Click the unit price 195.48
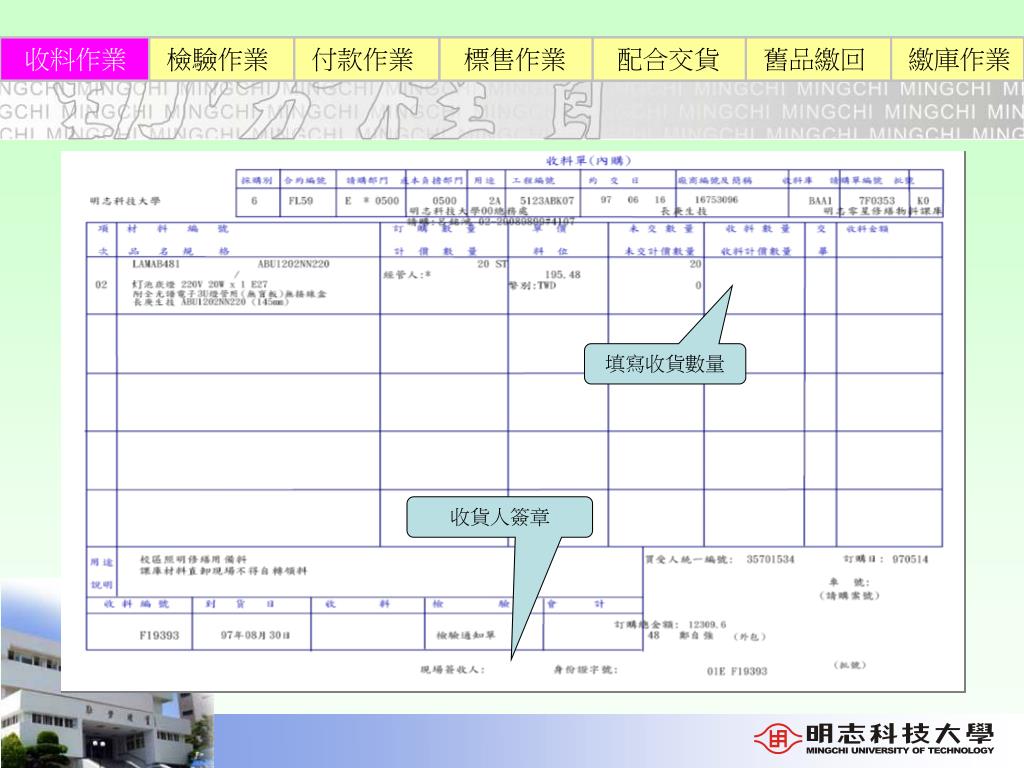Image resolution: width=1024 pixels, height=768 pixels. click(562, 275)
